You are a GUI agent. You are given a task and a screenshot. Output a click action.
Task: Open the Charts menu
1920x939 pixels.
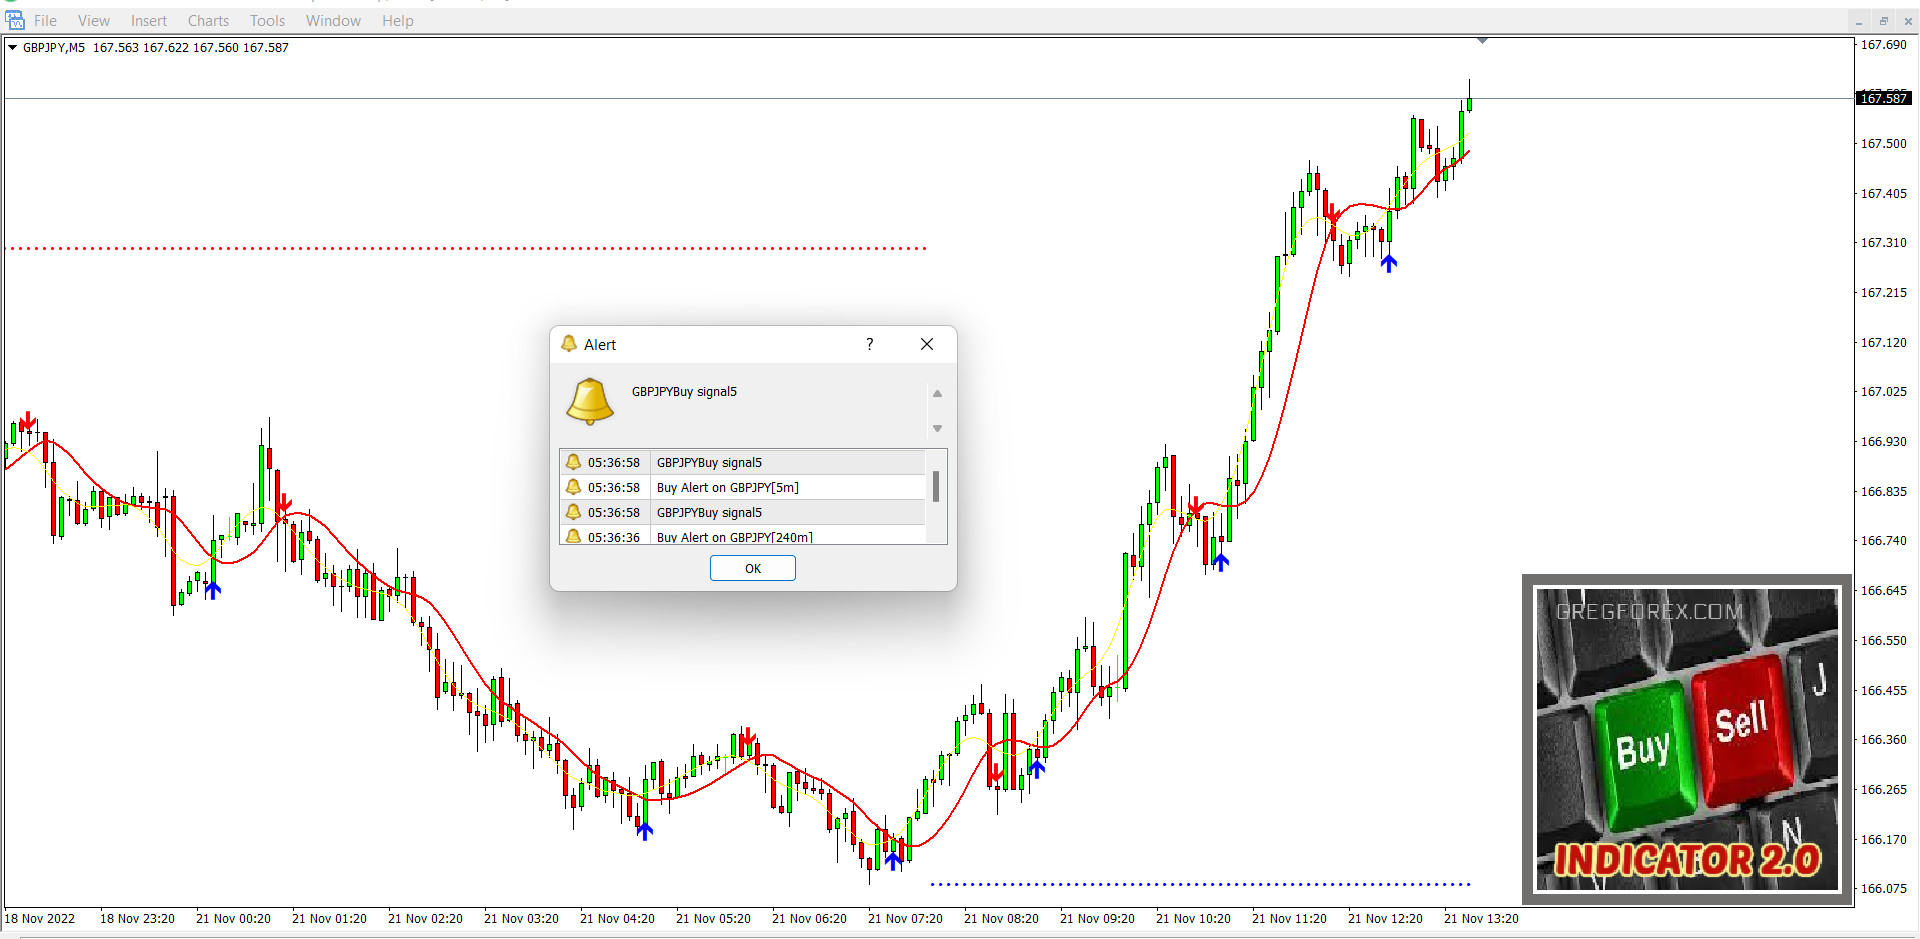[x=208, y=21]
